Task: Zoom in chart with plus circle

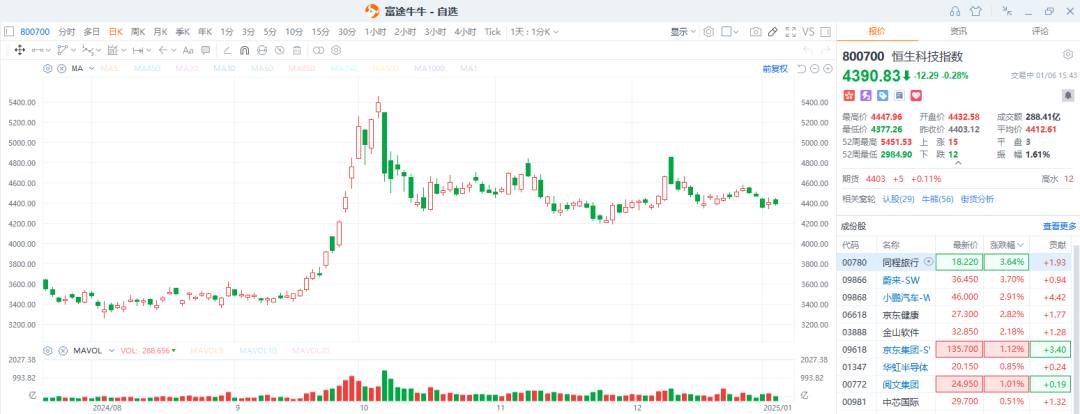Action: 827,68
